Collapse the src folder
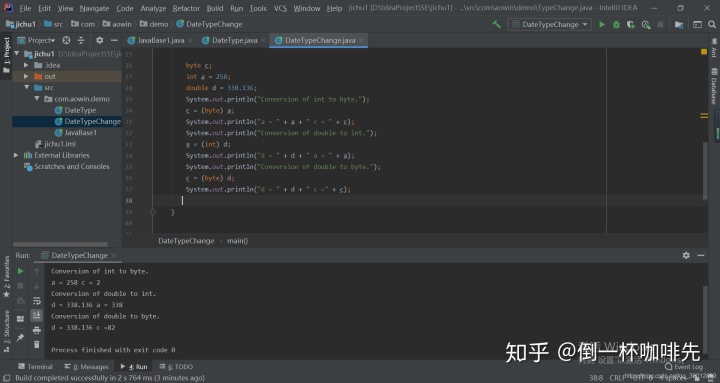Screen dimensions: 720x383 (x=27, y=87)
